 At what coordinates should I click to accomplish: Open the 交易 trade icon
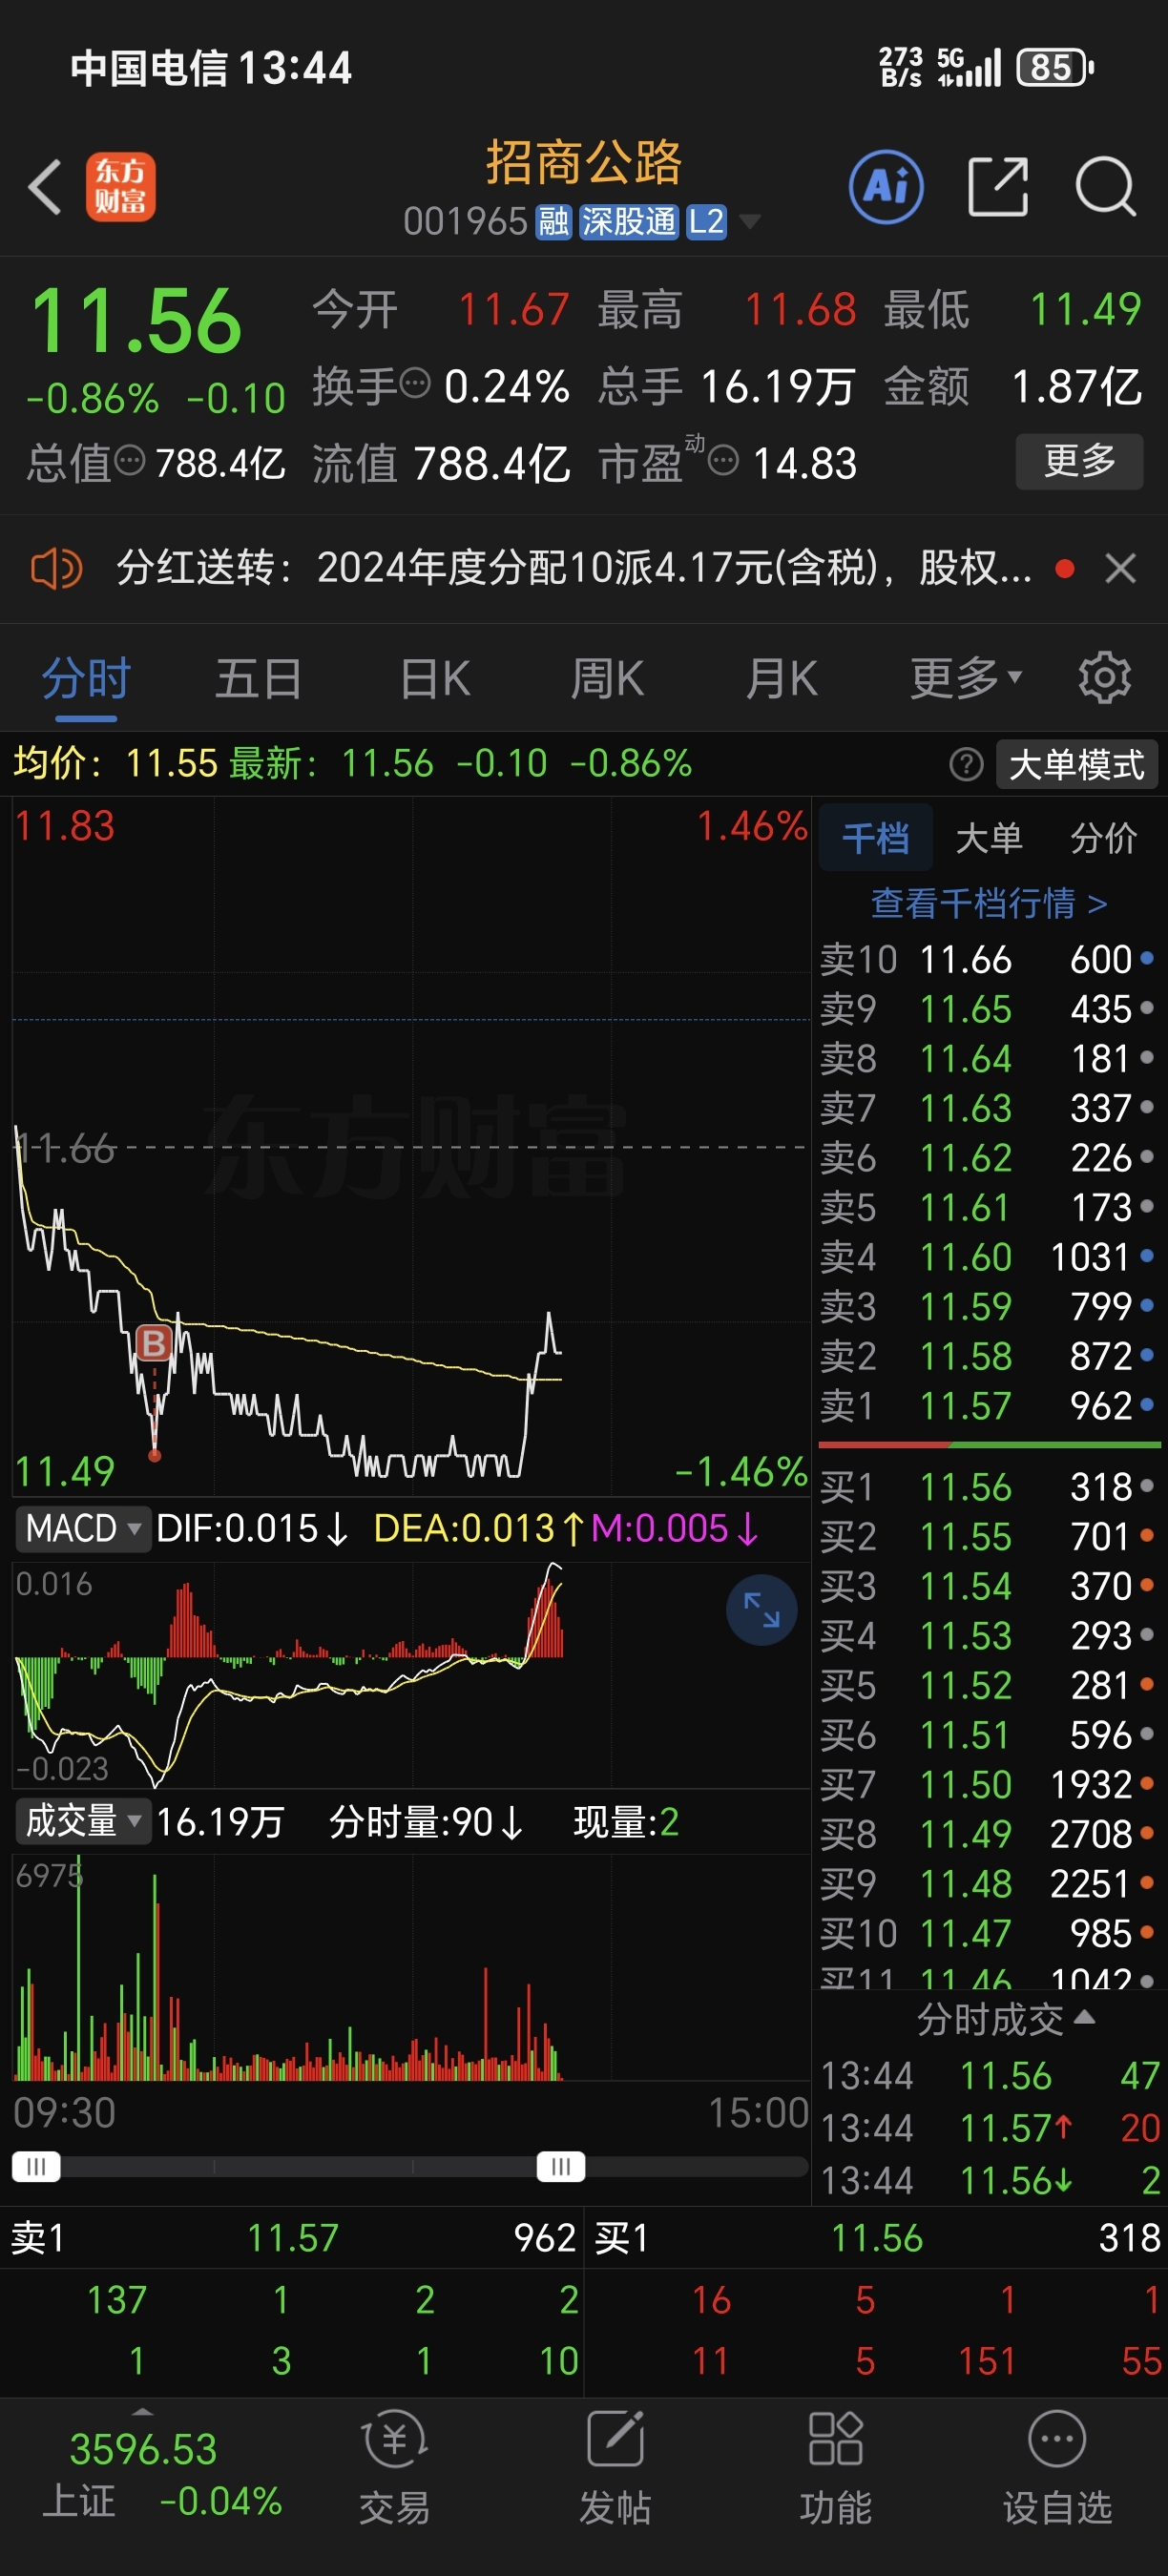coord(394,2469)
